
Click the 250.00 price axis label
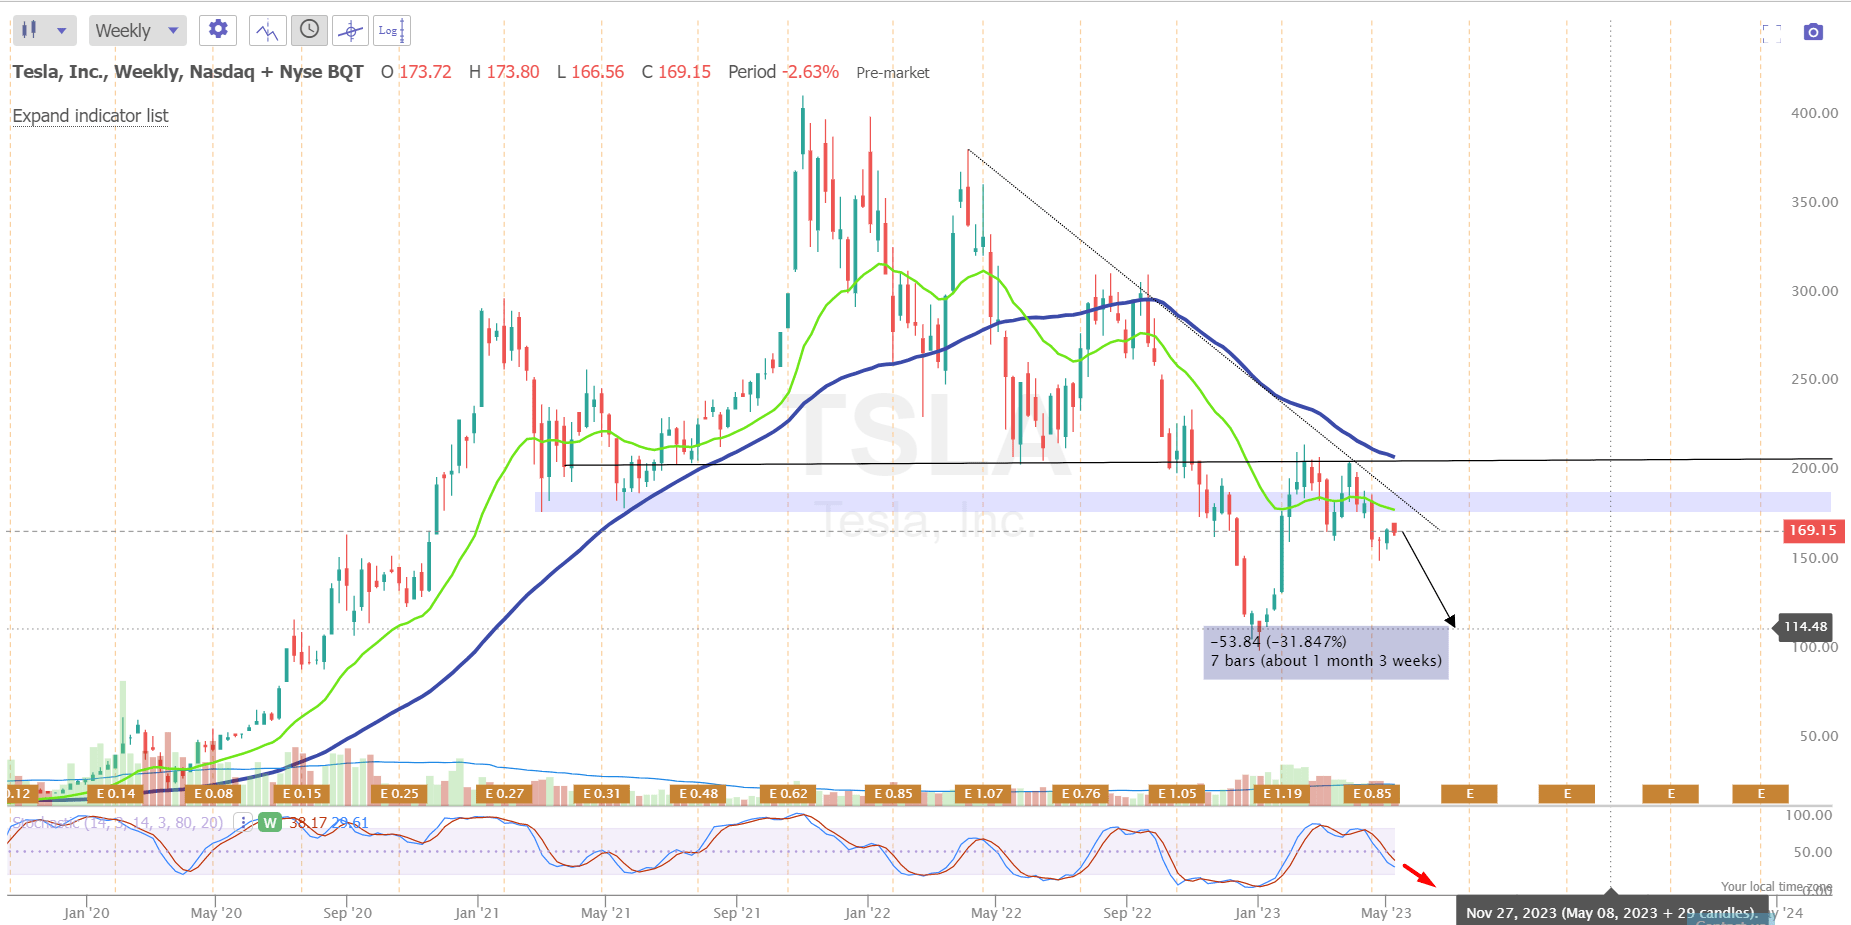[1814, 379]
